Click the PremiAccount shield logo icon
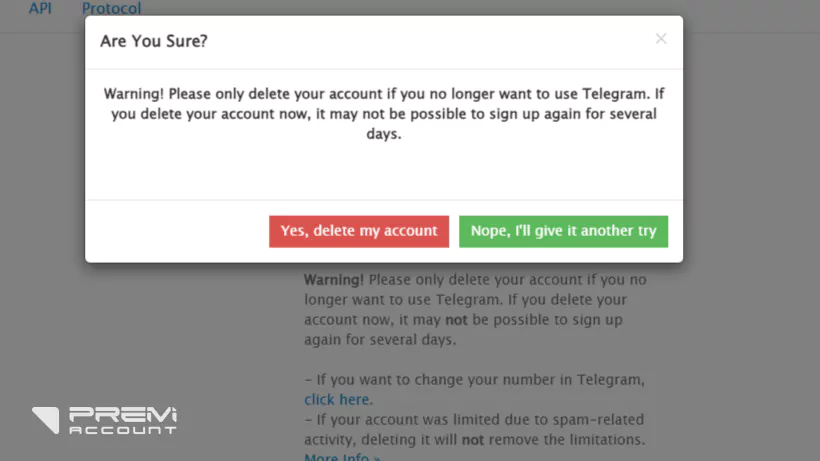Screen dimensions: 820x461 [45, 419]
